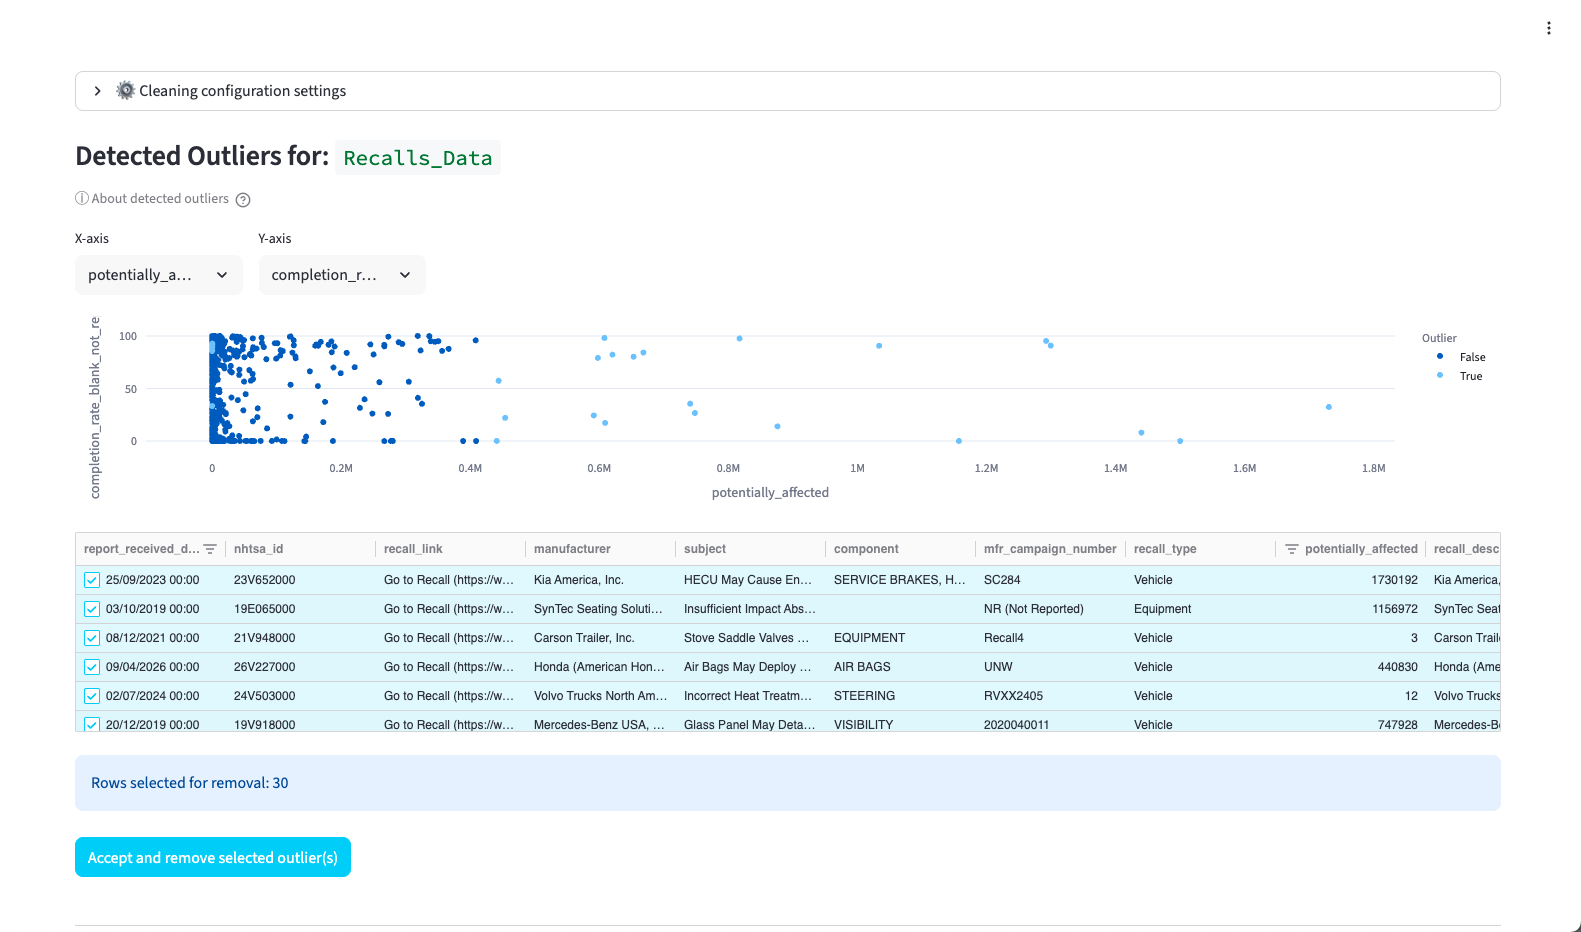Click the About detected outliers text
The width and height of the screenshot is (1581, 932).
coord(160,199)
